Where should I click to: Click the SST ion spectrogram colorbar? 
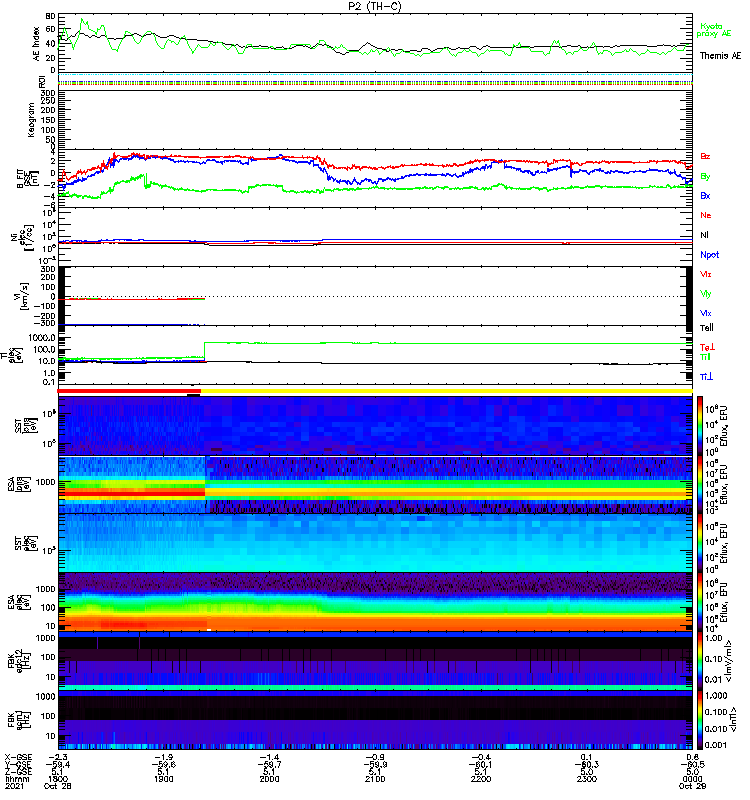tap(700, 425)
